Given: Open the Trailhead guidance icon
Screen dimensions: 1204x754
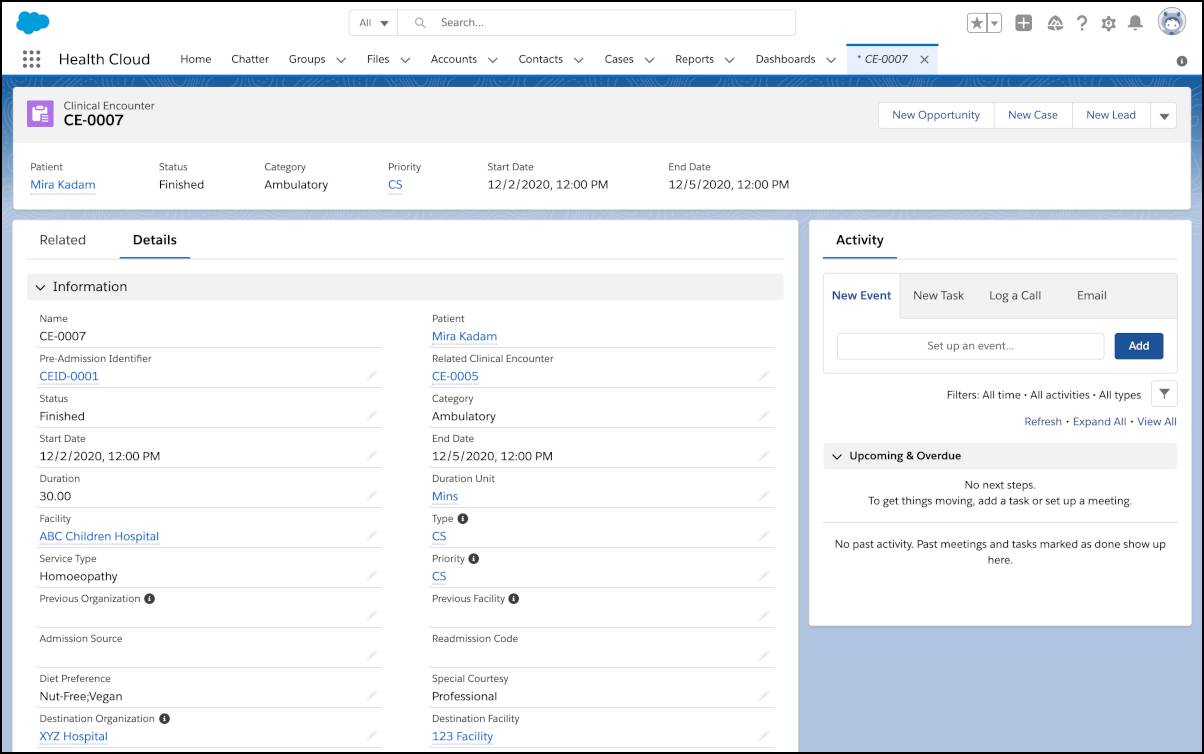Looking at the screenshot, I should 1054,23.
